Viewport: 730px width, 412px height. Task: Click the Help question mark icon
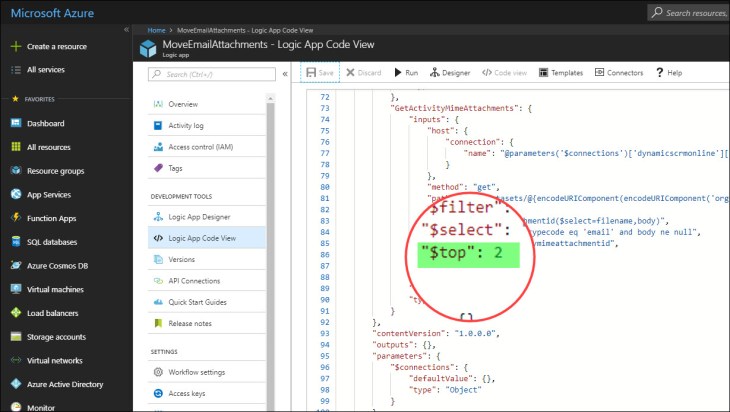point(660,73)
